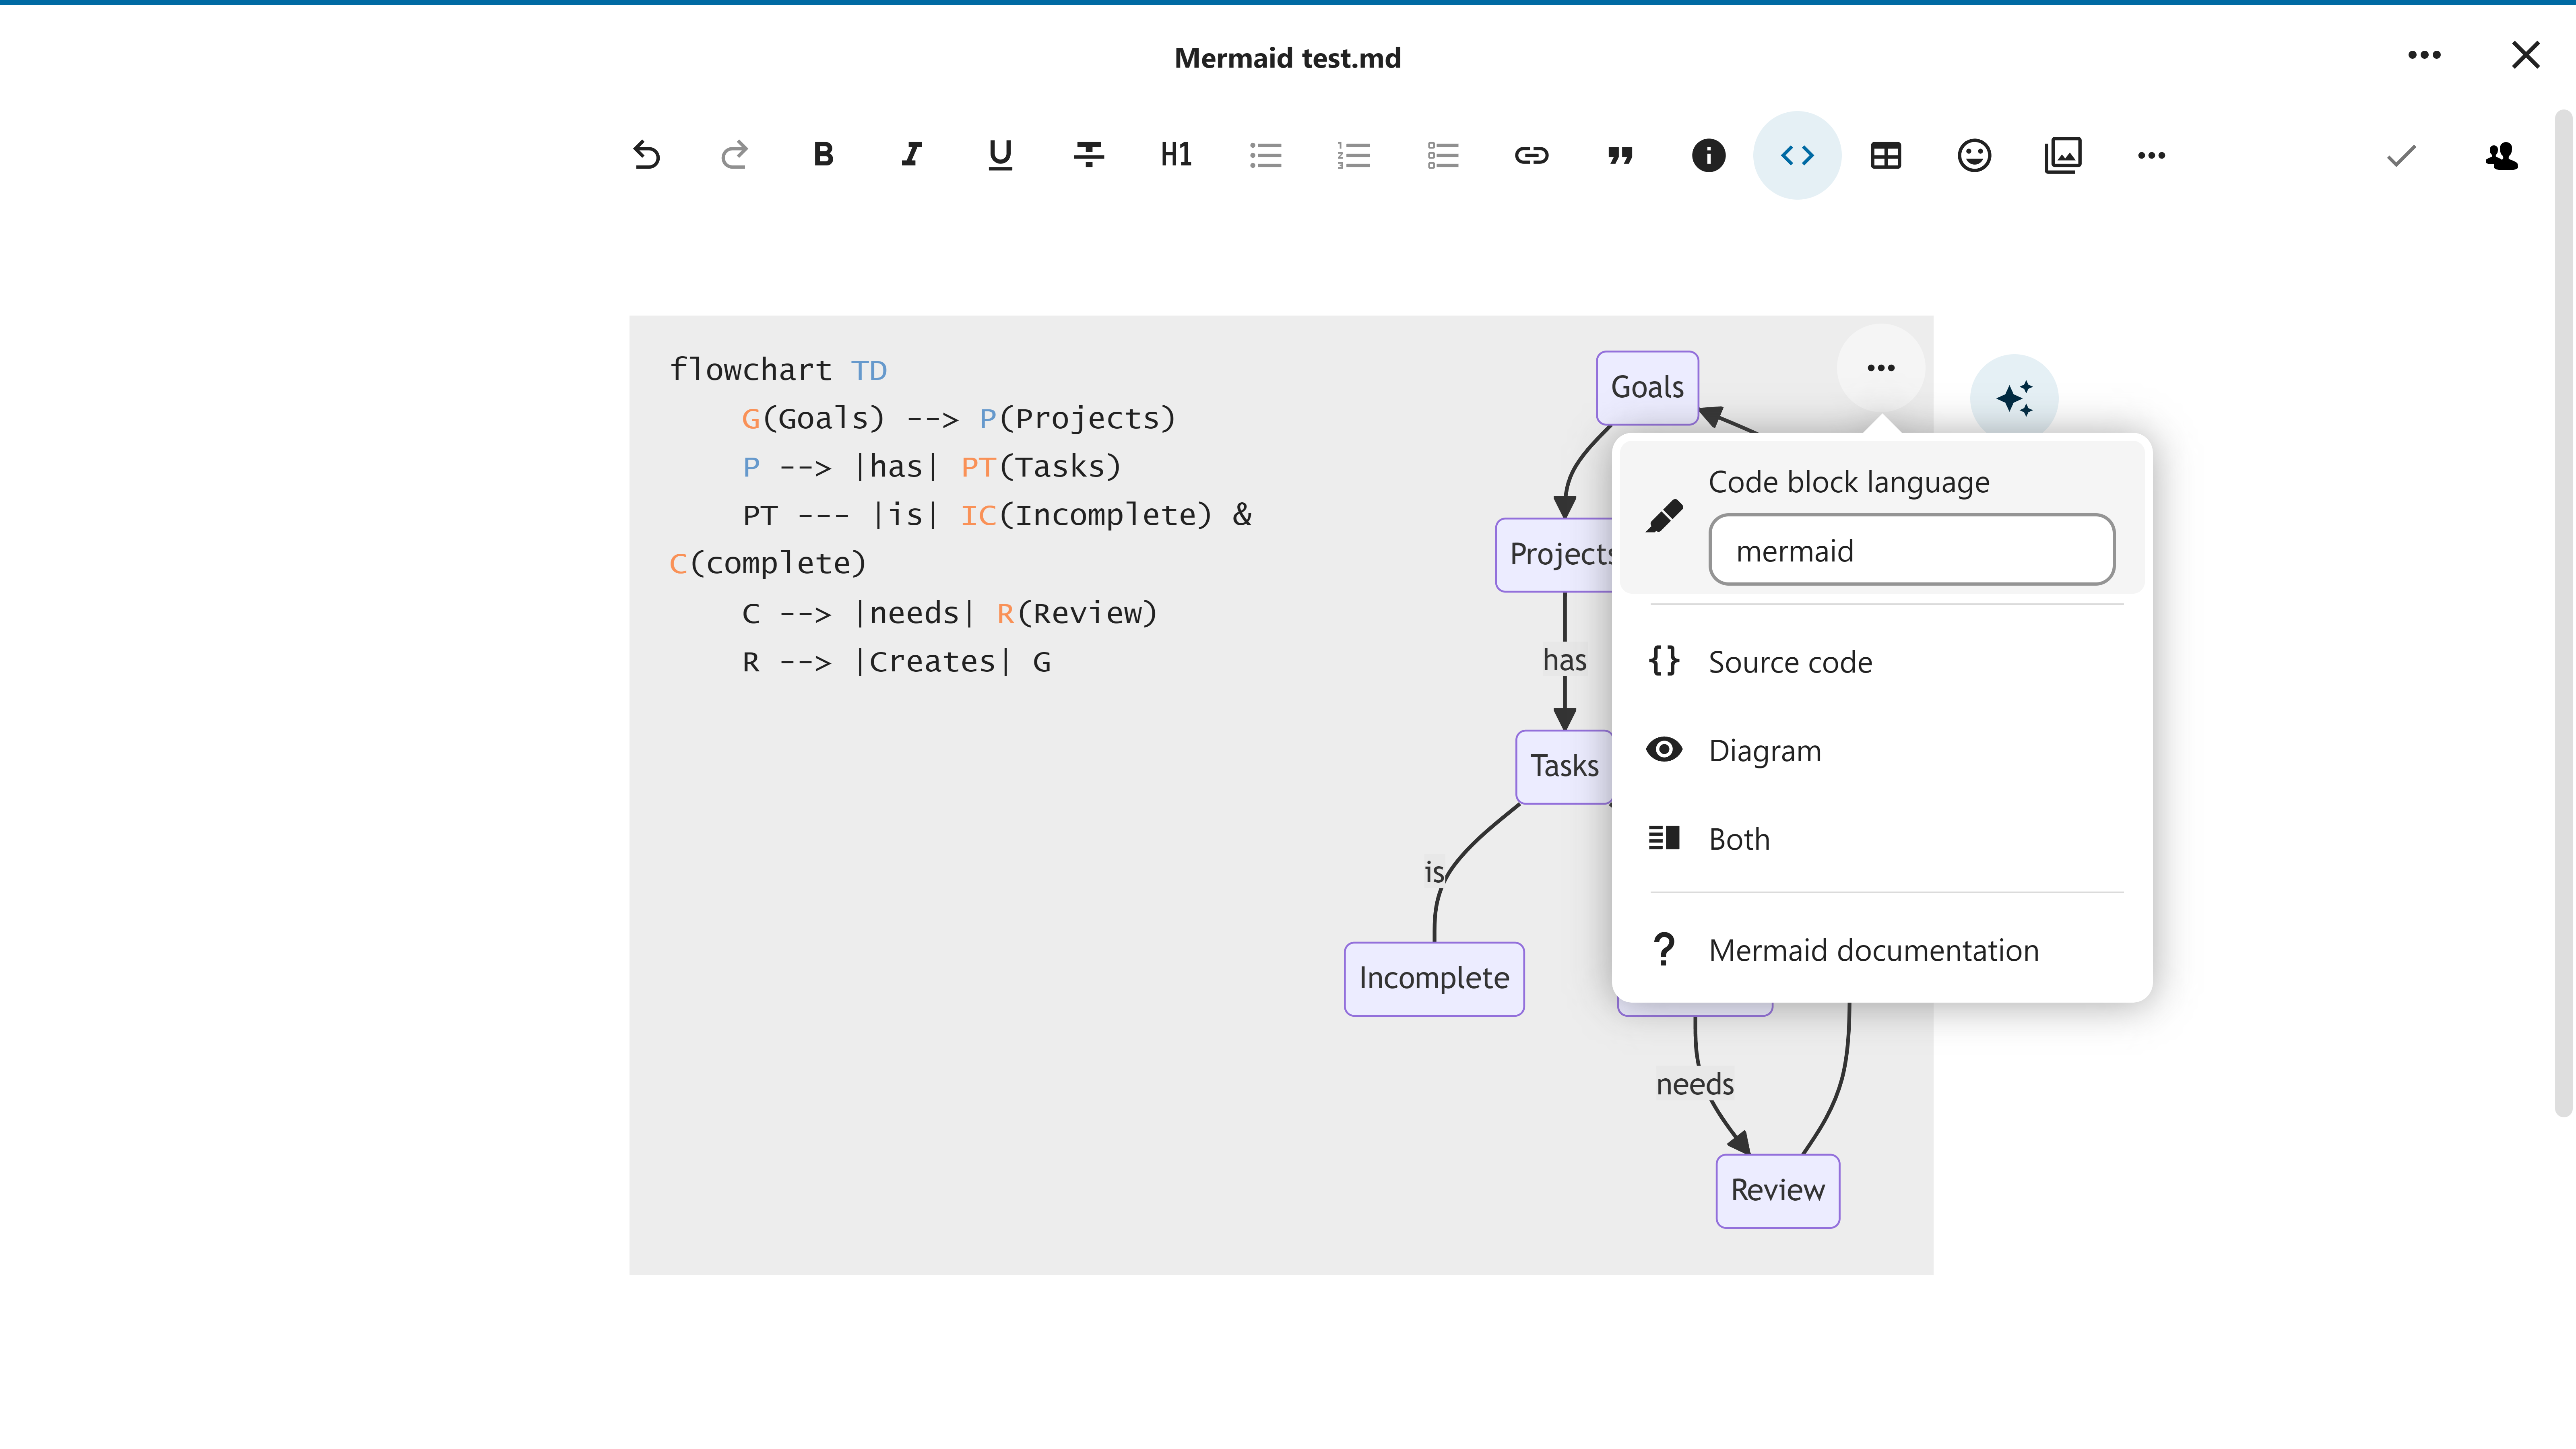The height and width of the screenshot is (1449, 2576).
Task: Insert an image attachment
Action: click(2062, 155)
